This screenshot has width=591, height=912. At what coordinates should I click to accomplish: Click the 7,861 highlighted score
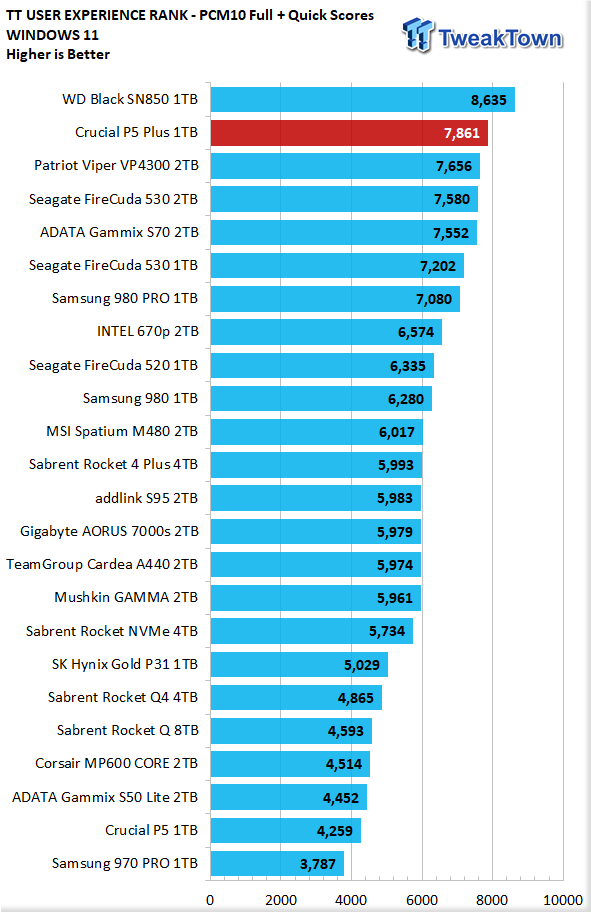pyautogui.click(x=462, y=133)
